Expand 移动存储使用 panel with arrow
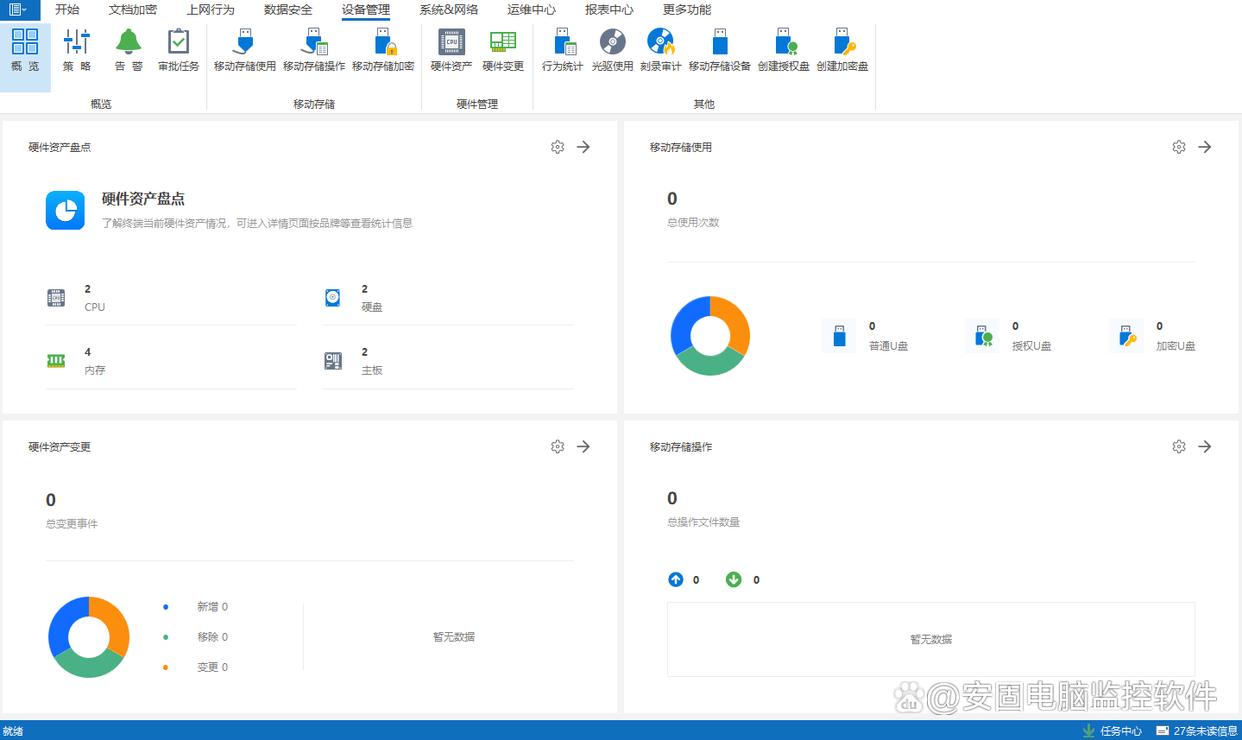1242x740 pixels. pyautogui.click(x=1205, y=147)
